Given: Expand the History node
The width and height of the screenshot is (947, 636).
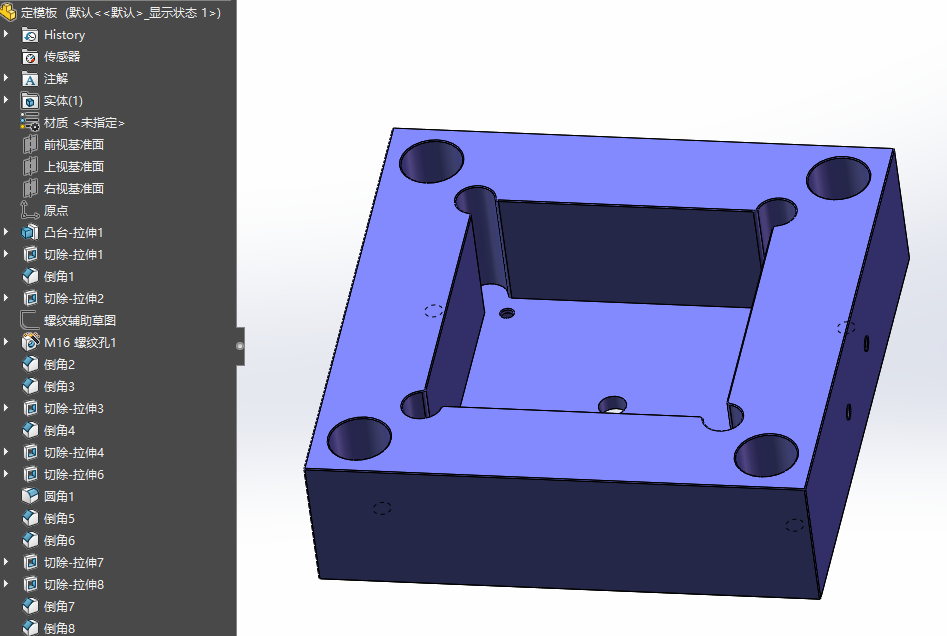Looking at the screenshot, I should 7,34.
